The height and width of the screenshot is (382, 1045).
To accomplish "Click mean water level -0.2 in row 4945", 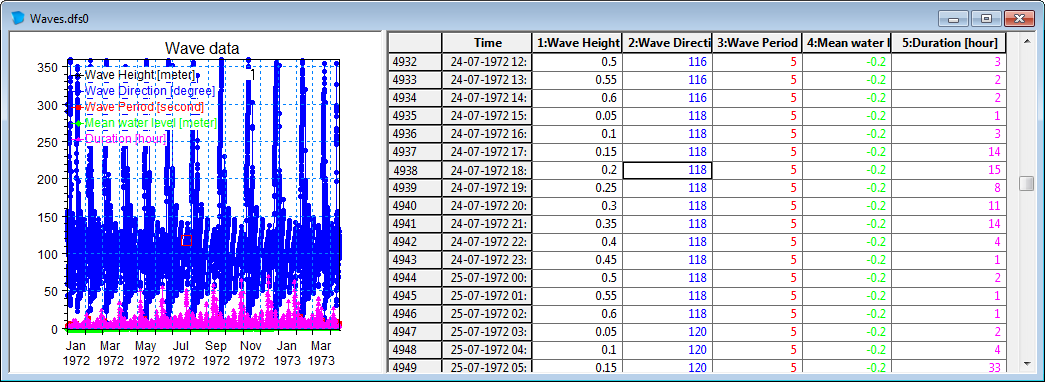I will (x=846, y=295).
